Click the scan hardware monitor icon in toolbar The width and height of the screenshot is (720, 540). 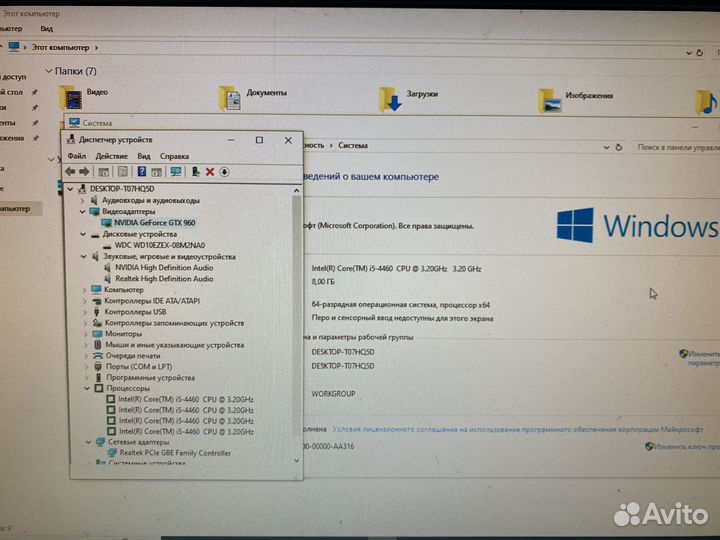point(175,172)
